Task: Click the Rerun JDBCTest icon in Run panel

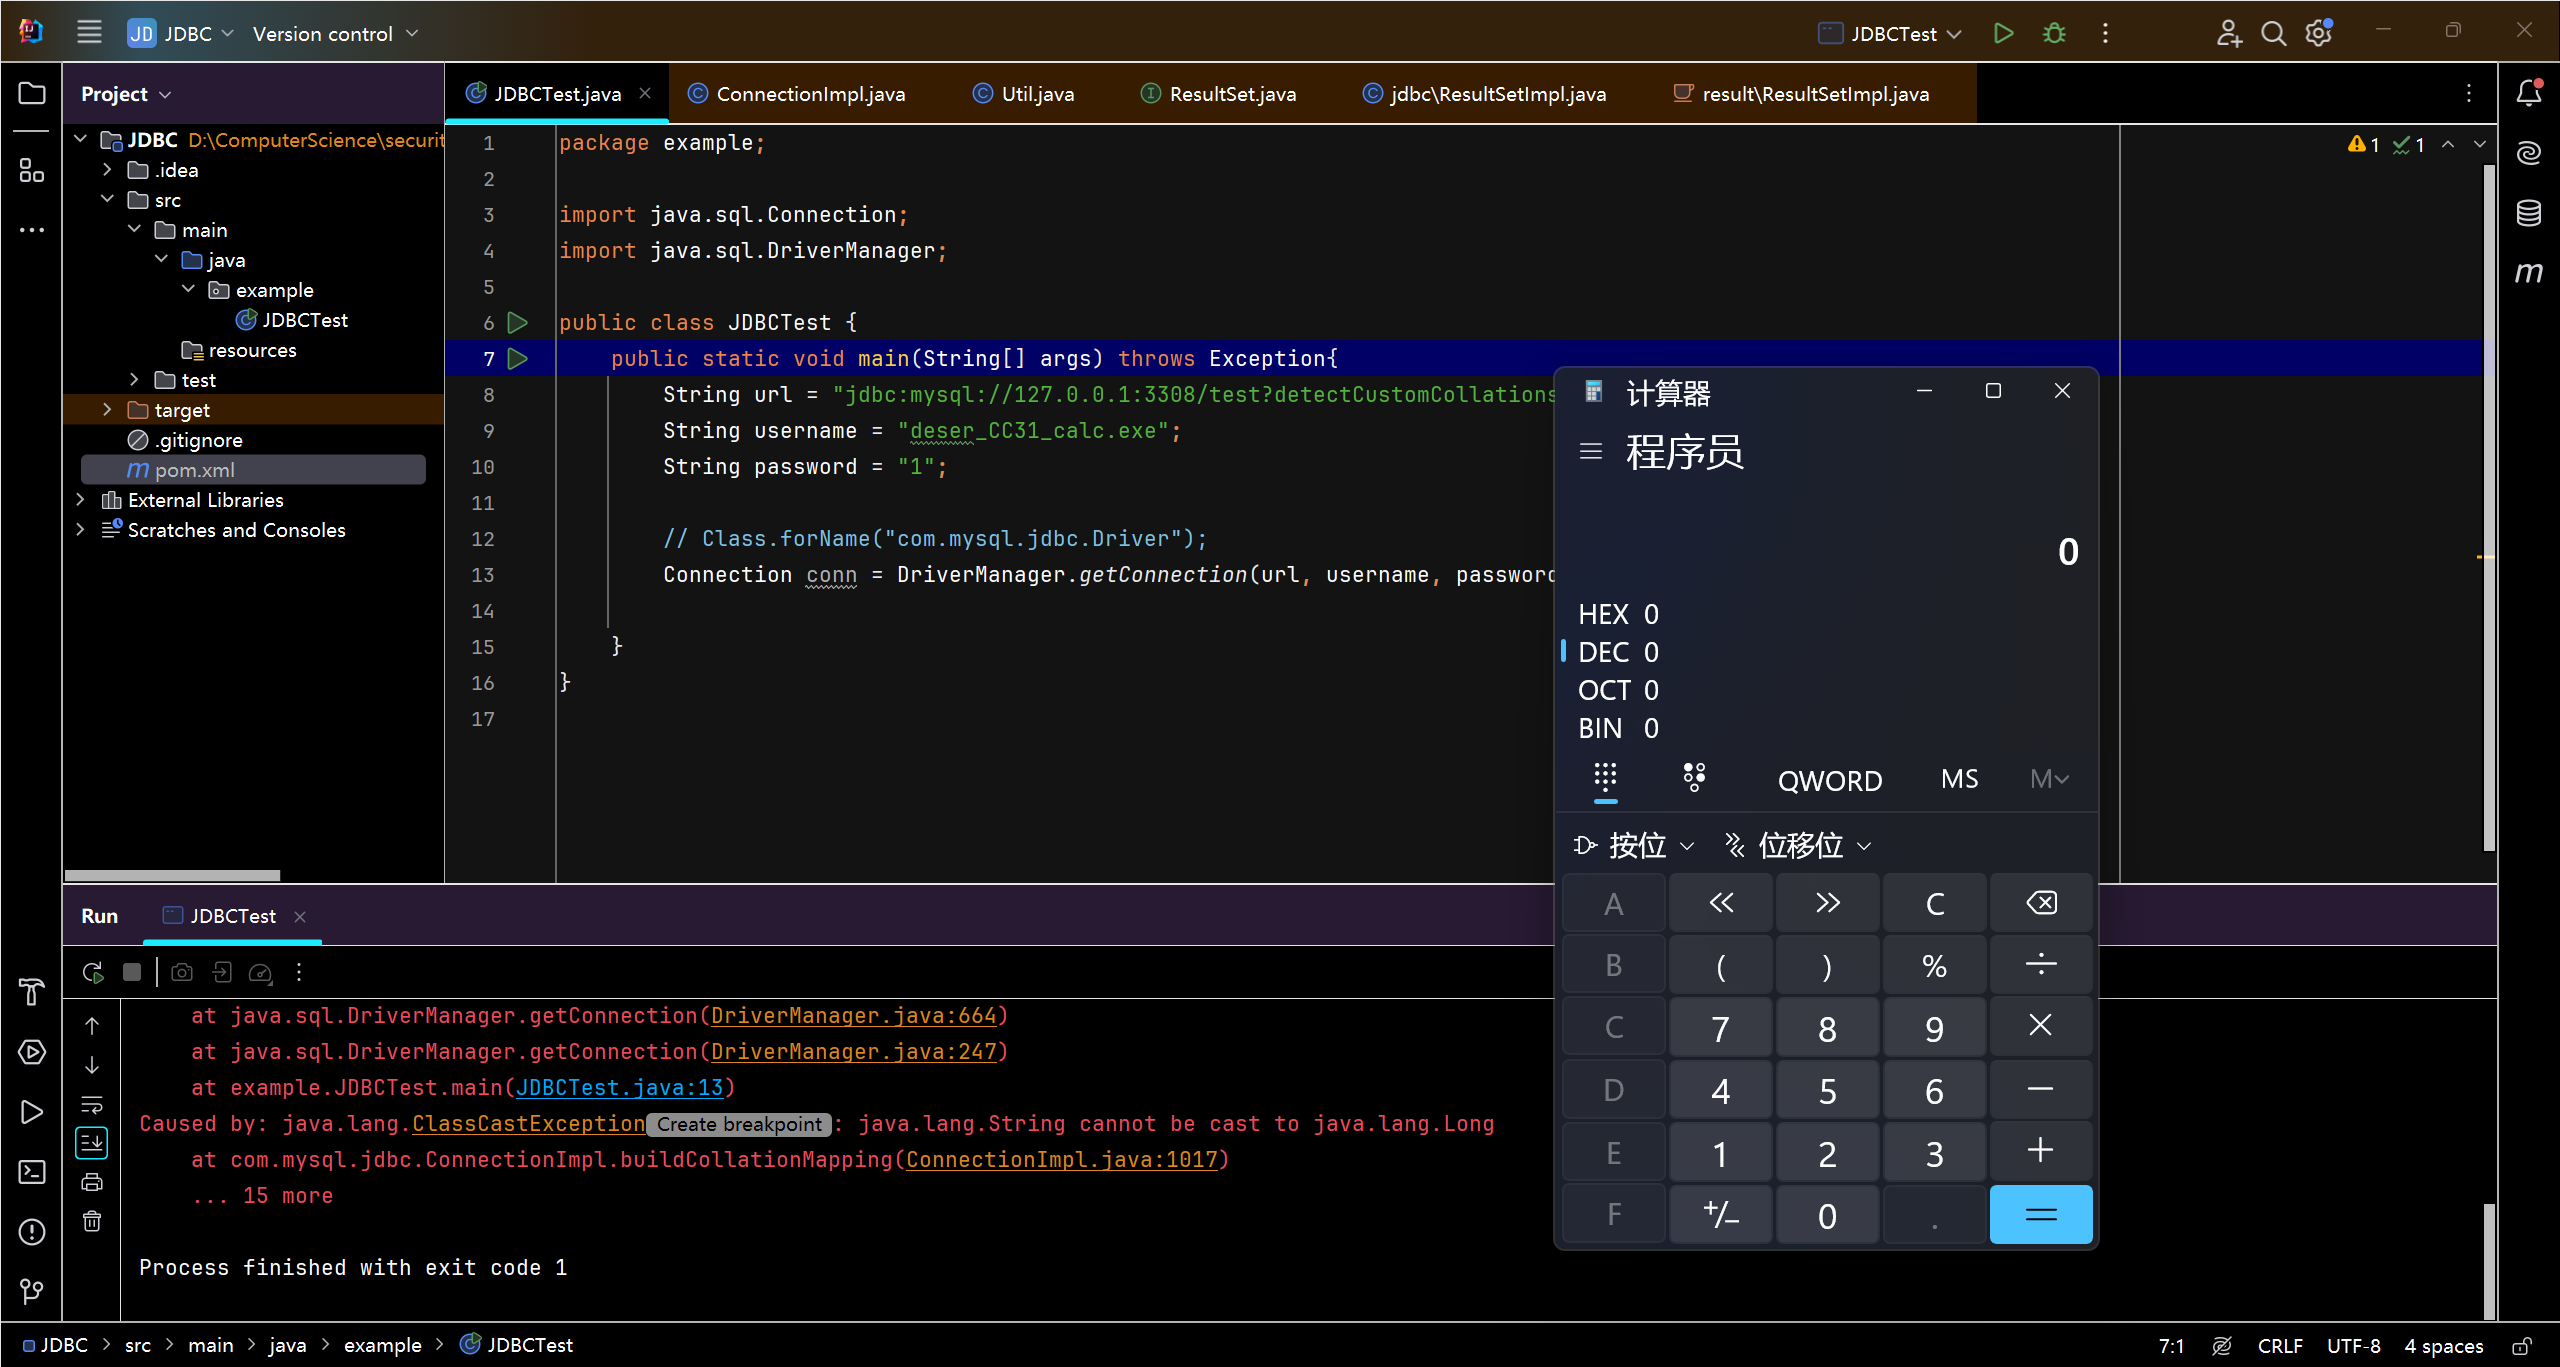Action: 93,972
